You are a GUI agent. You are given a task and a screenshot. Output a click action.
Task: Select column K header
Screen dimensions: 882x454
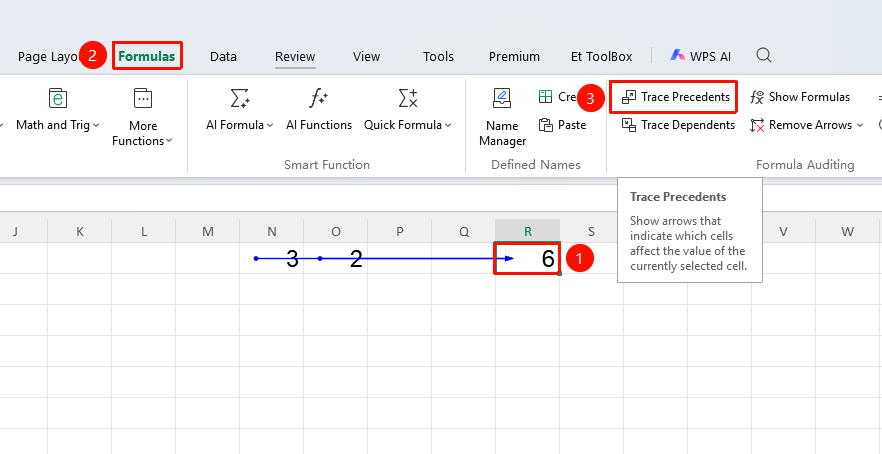tap(79, 231)
